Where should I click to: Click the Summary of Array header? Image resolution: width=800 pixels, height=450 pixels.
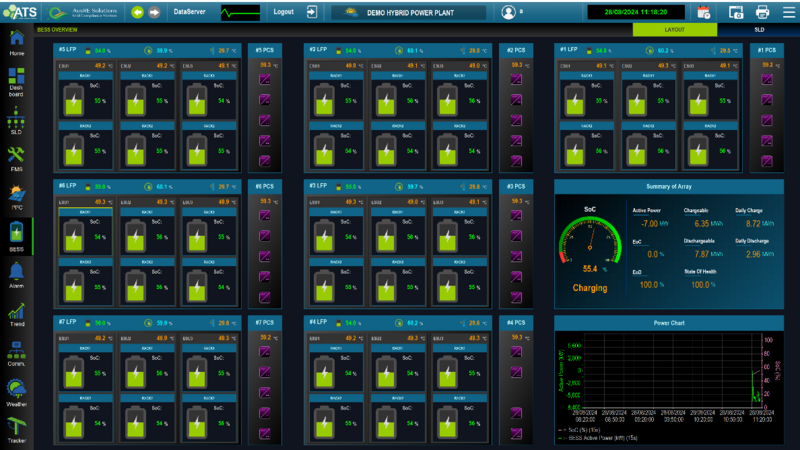click(669, 187)
